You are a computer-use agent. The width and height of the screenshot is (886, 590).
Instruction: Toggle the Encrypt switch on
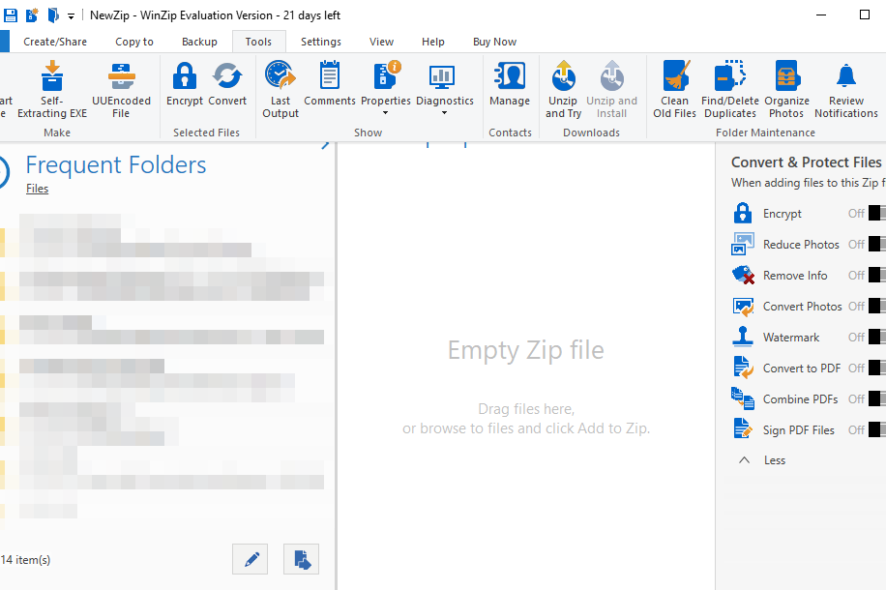coord(877,214)
